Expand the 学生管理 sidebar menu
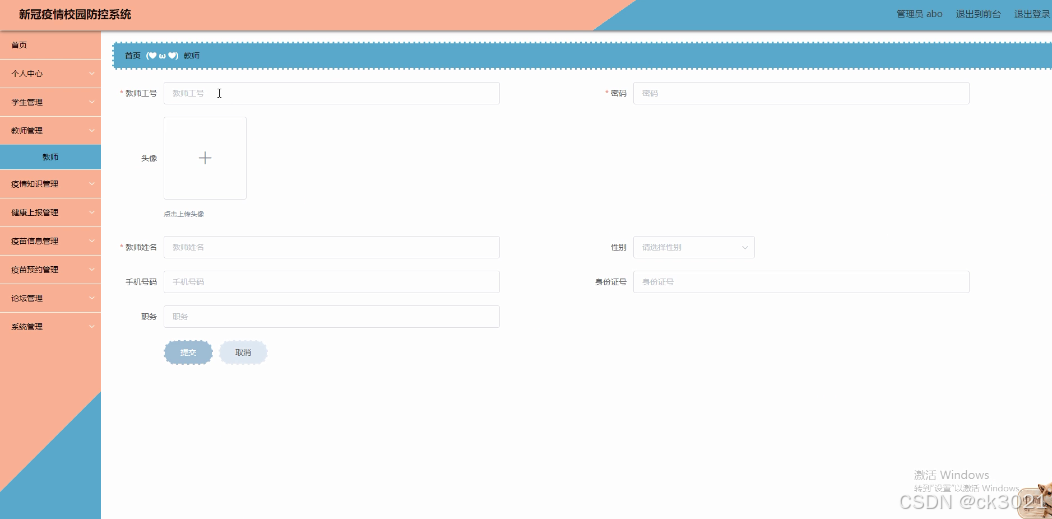1052x519 pixels. 50,103
